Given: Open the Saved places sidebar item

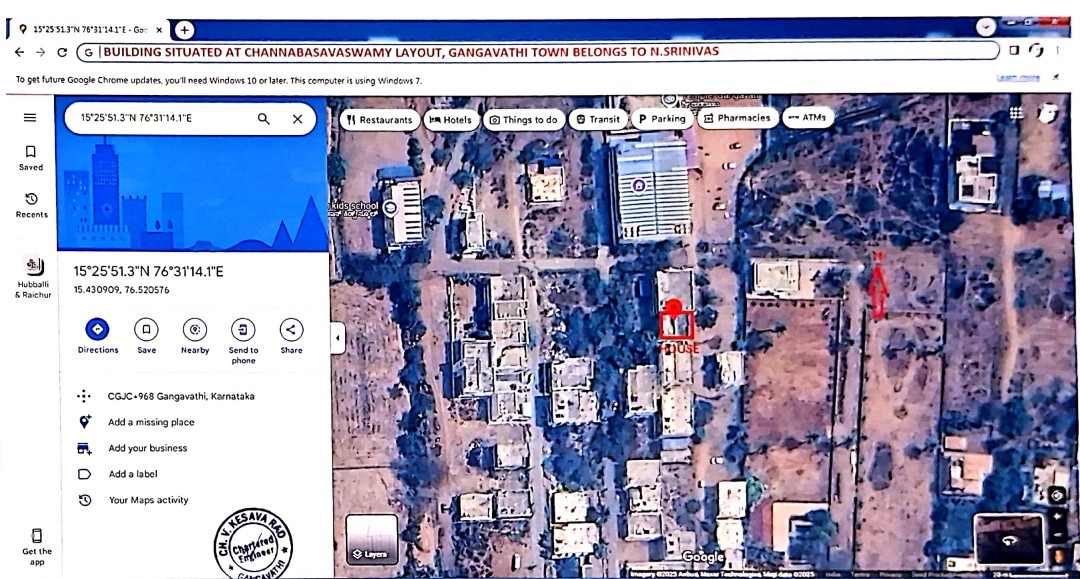Looking at the screenshot, I should pyautogui.click(x=30, y=158).
